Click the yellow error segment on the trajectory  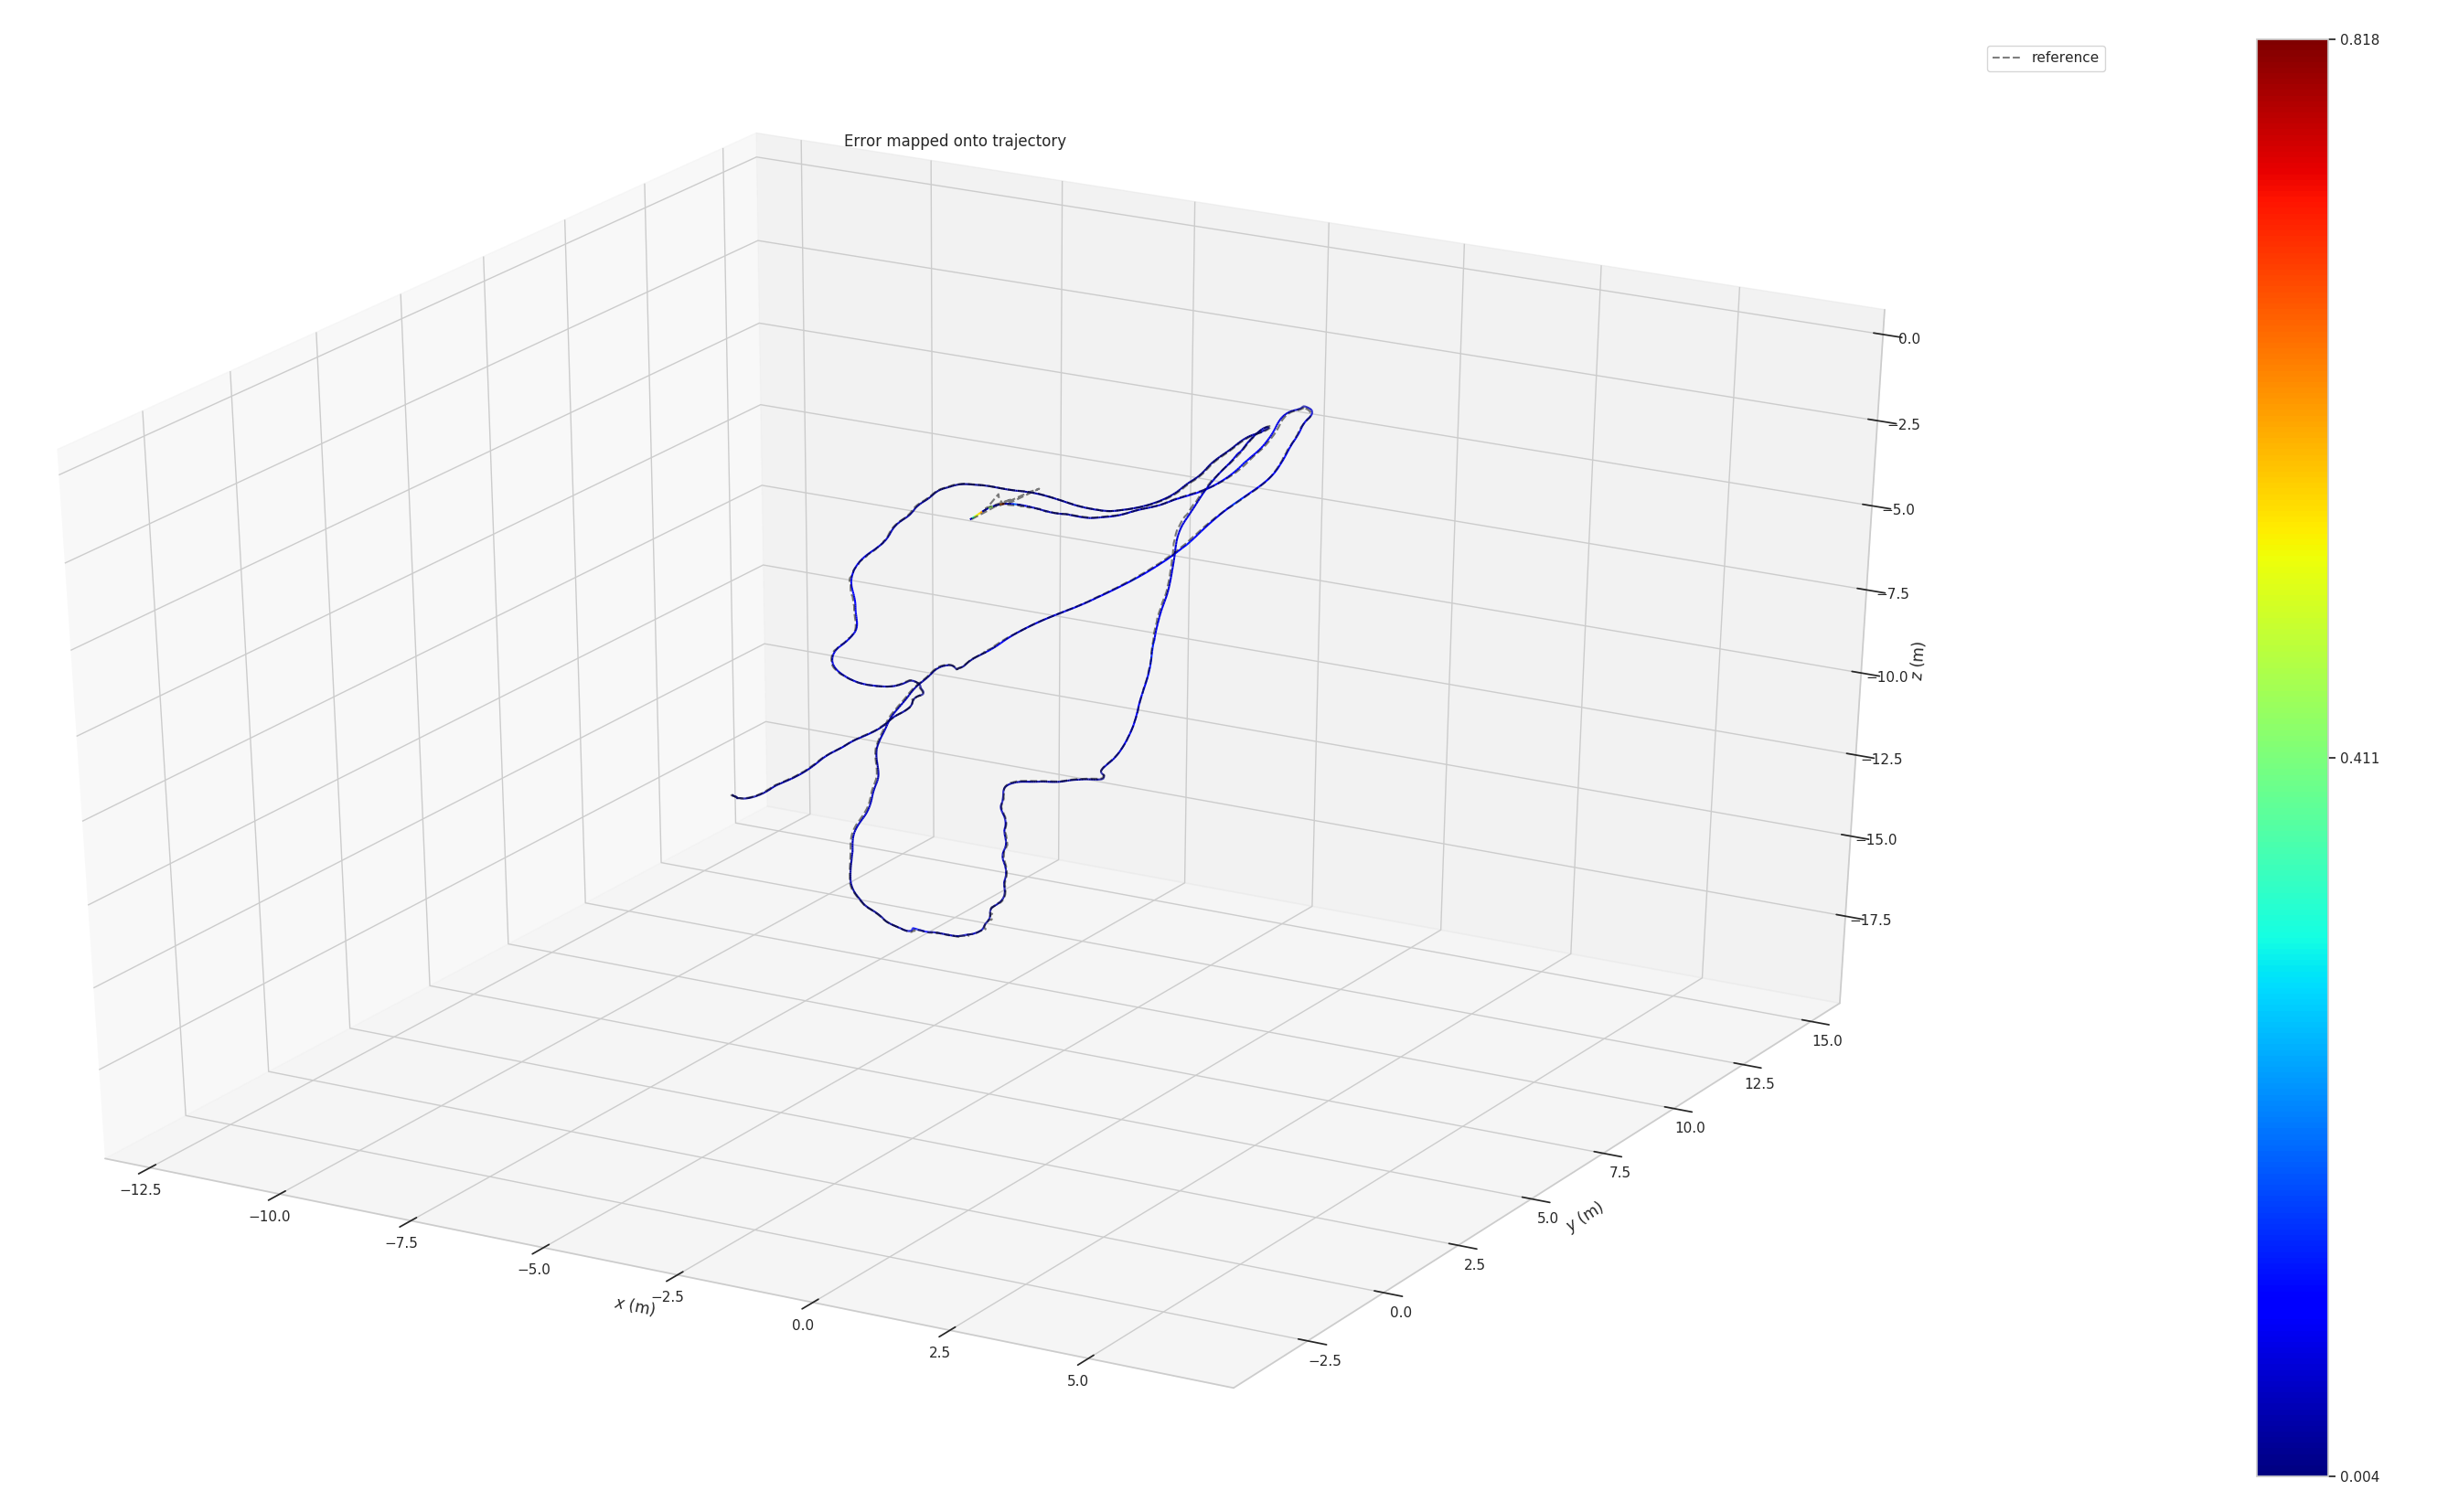point(977,516)
